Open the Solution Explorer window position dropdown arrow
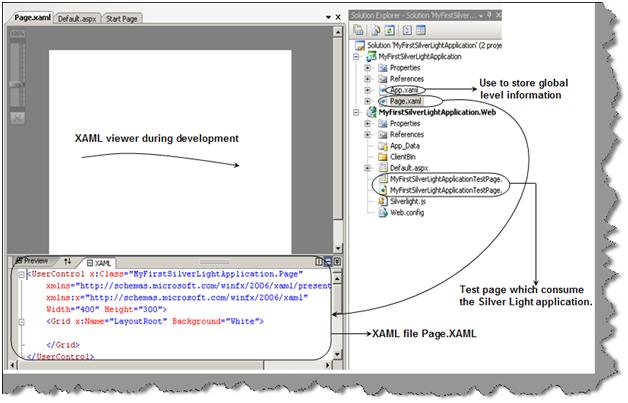Image resolution: width=628 pixels, height=403 pixels. (481, 15)
